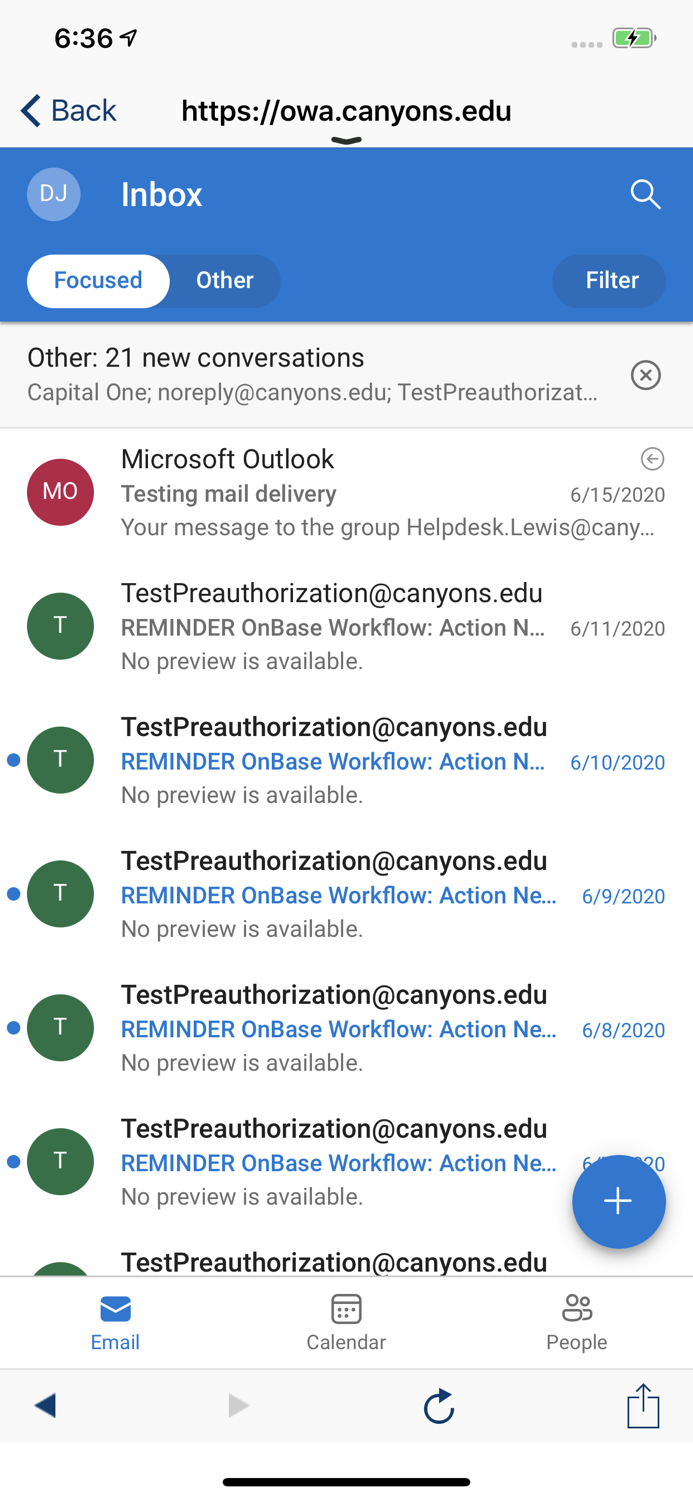Open the DJ account avatar
The width and height of the screenshot is (693, 1500).
(54, 194)
